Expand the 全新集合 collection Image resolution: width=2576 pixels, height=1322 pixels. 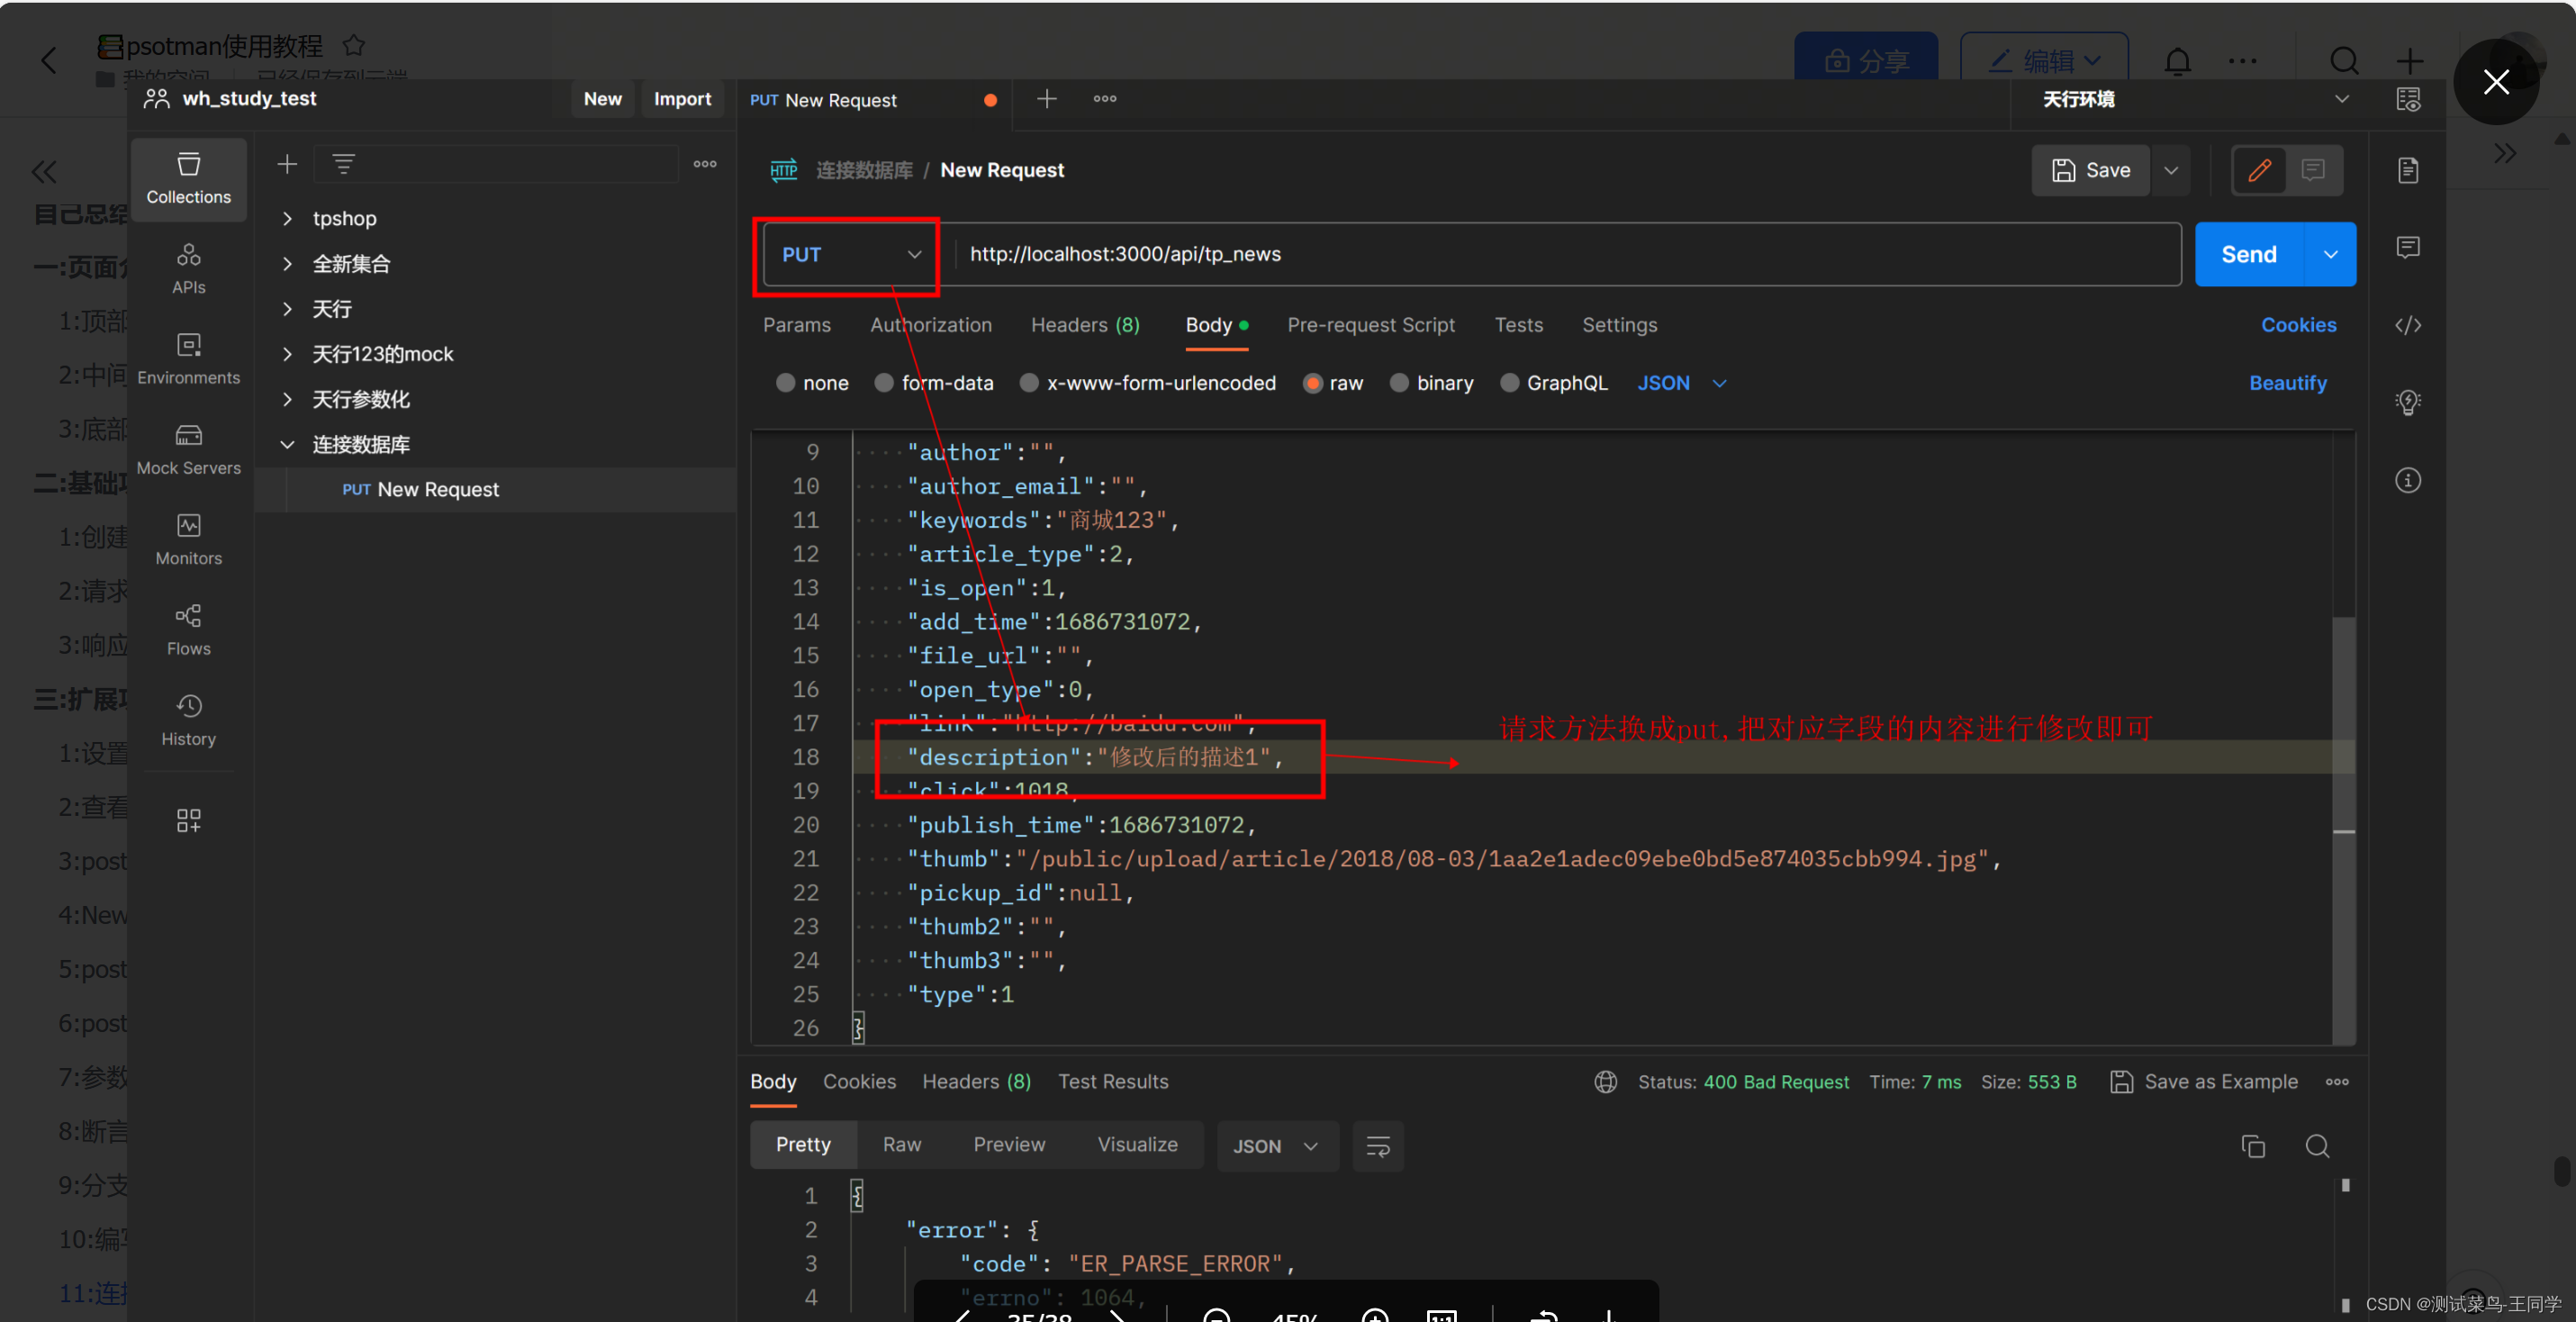pos(287,264)
